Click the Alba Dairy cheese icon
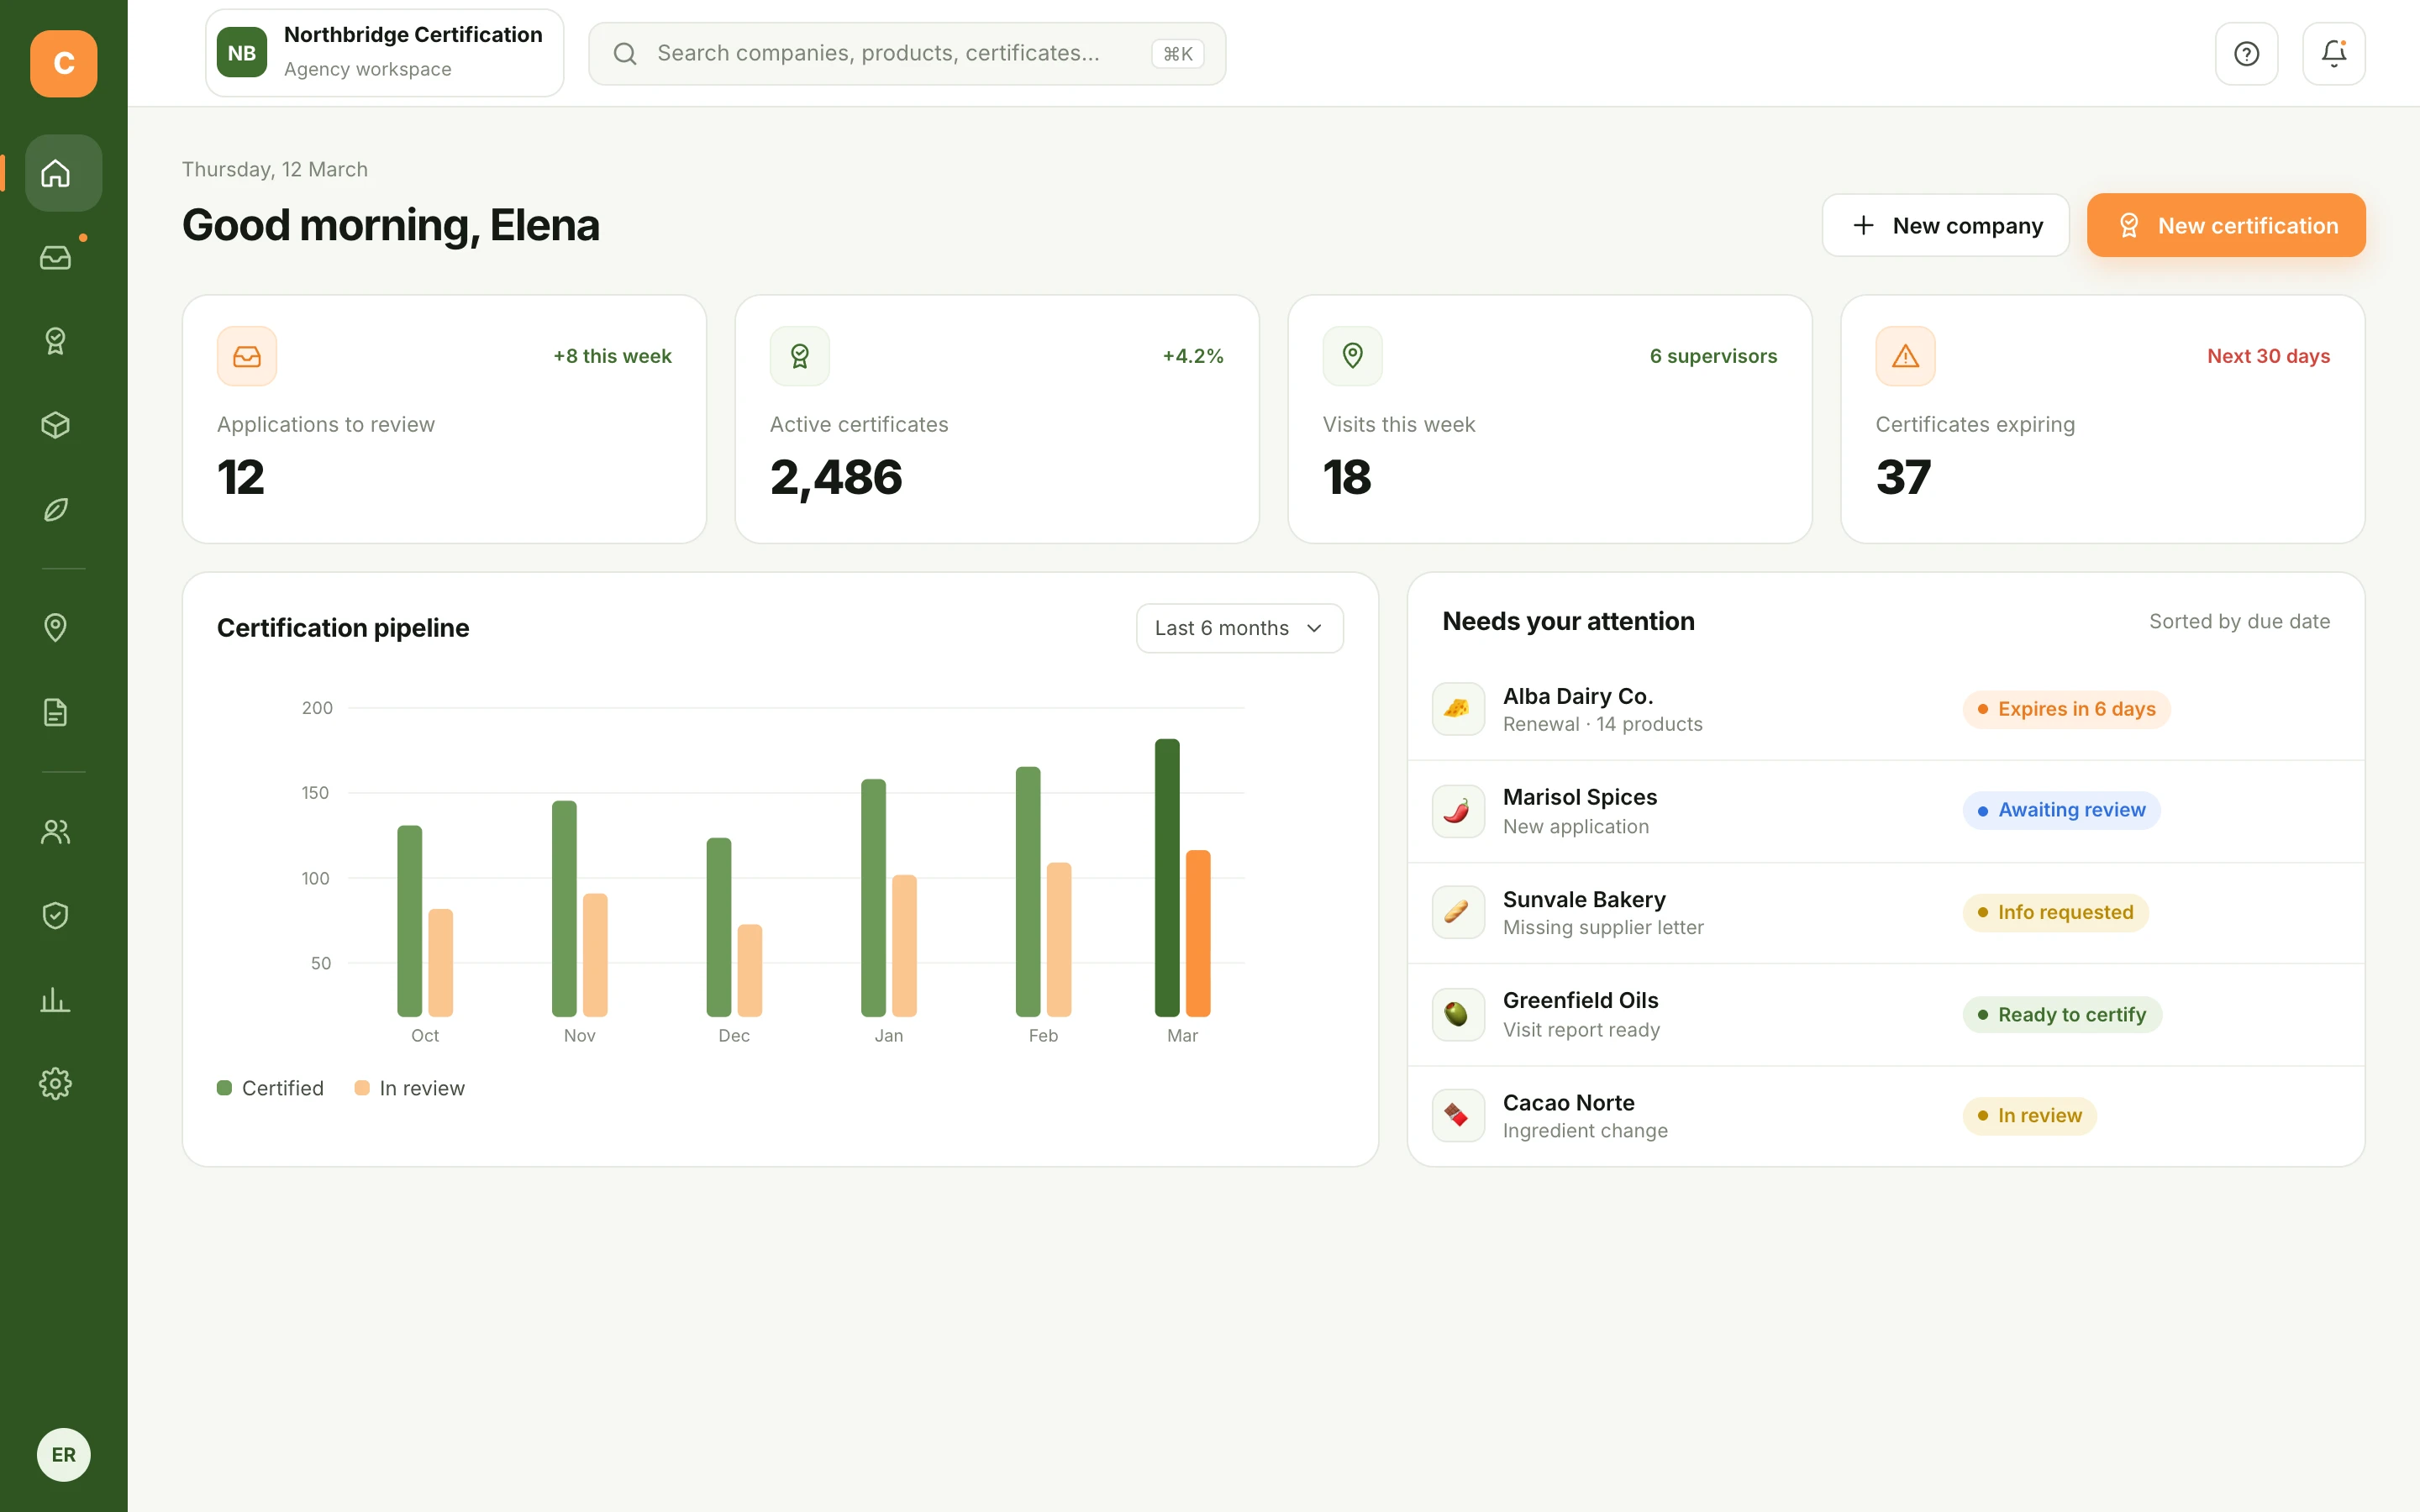2420x1512 pixels. coord(1457,709)
